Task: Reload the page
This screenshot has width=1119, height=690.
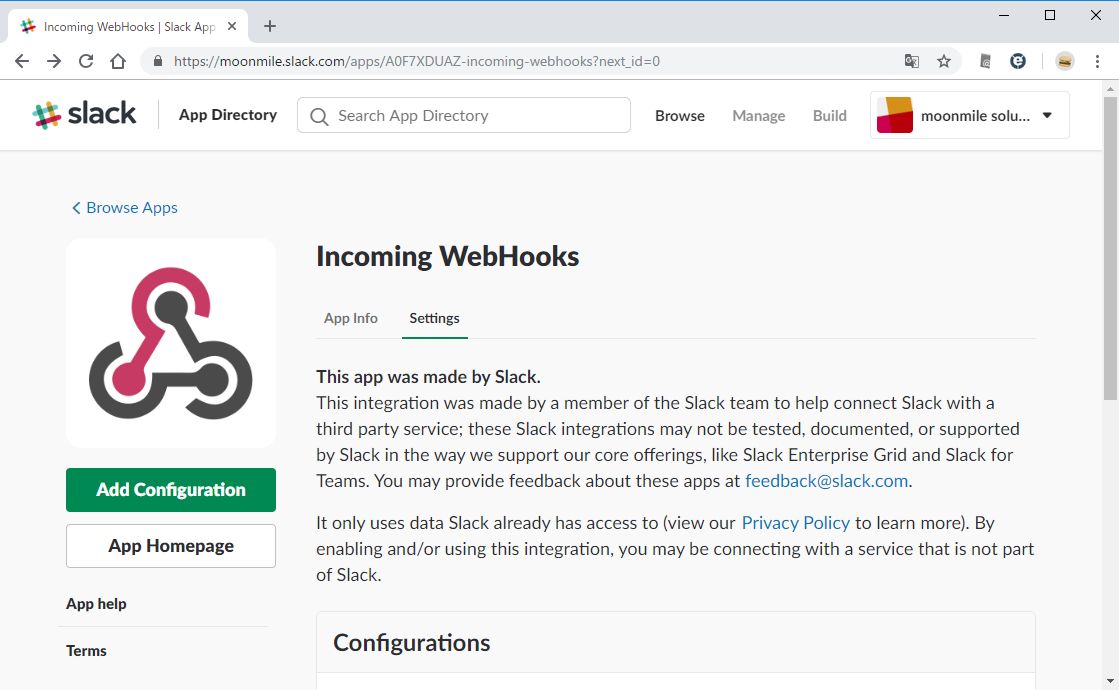Action: pyautogui.click(x=86, y=61)
